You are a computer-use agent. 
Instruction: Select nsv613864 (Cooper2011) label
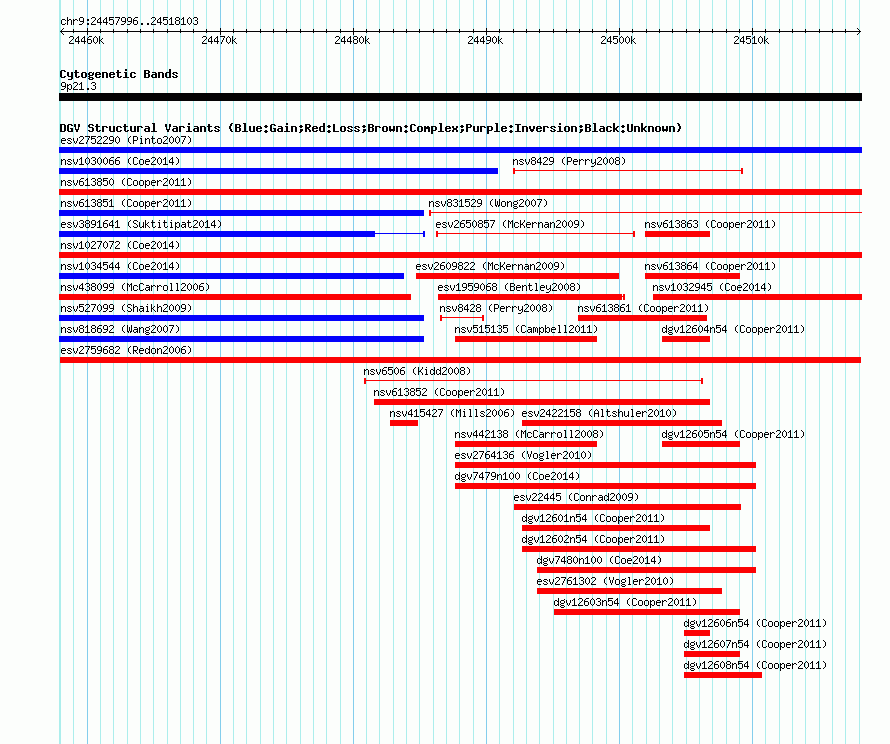710,266
